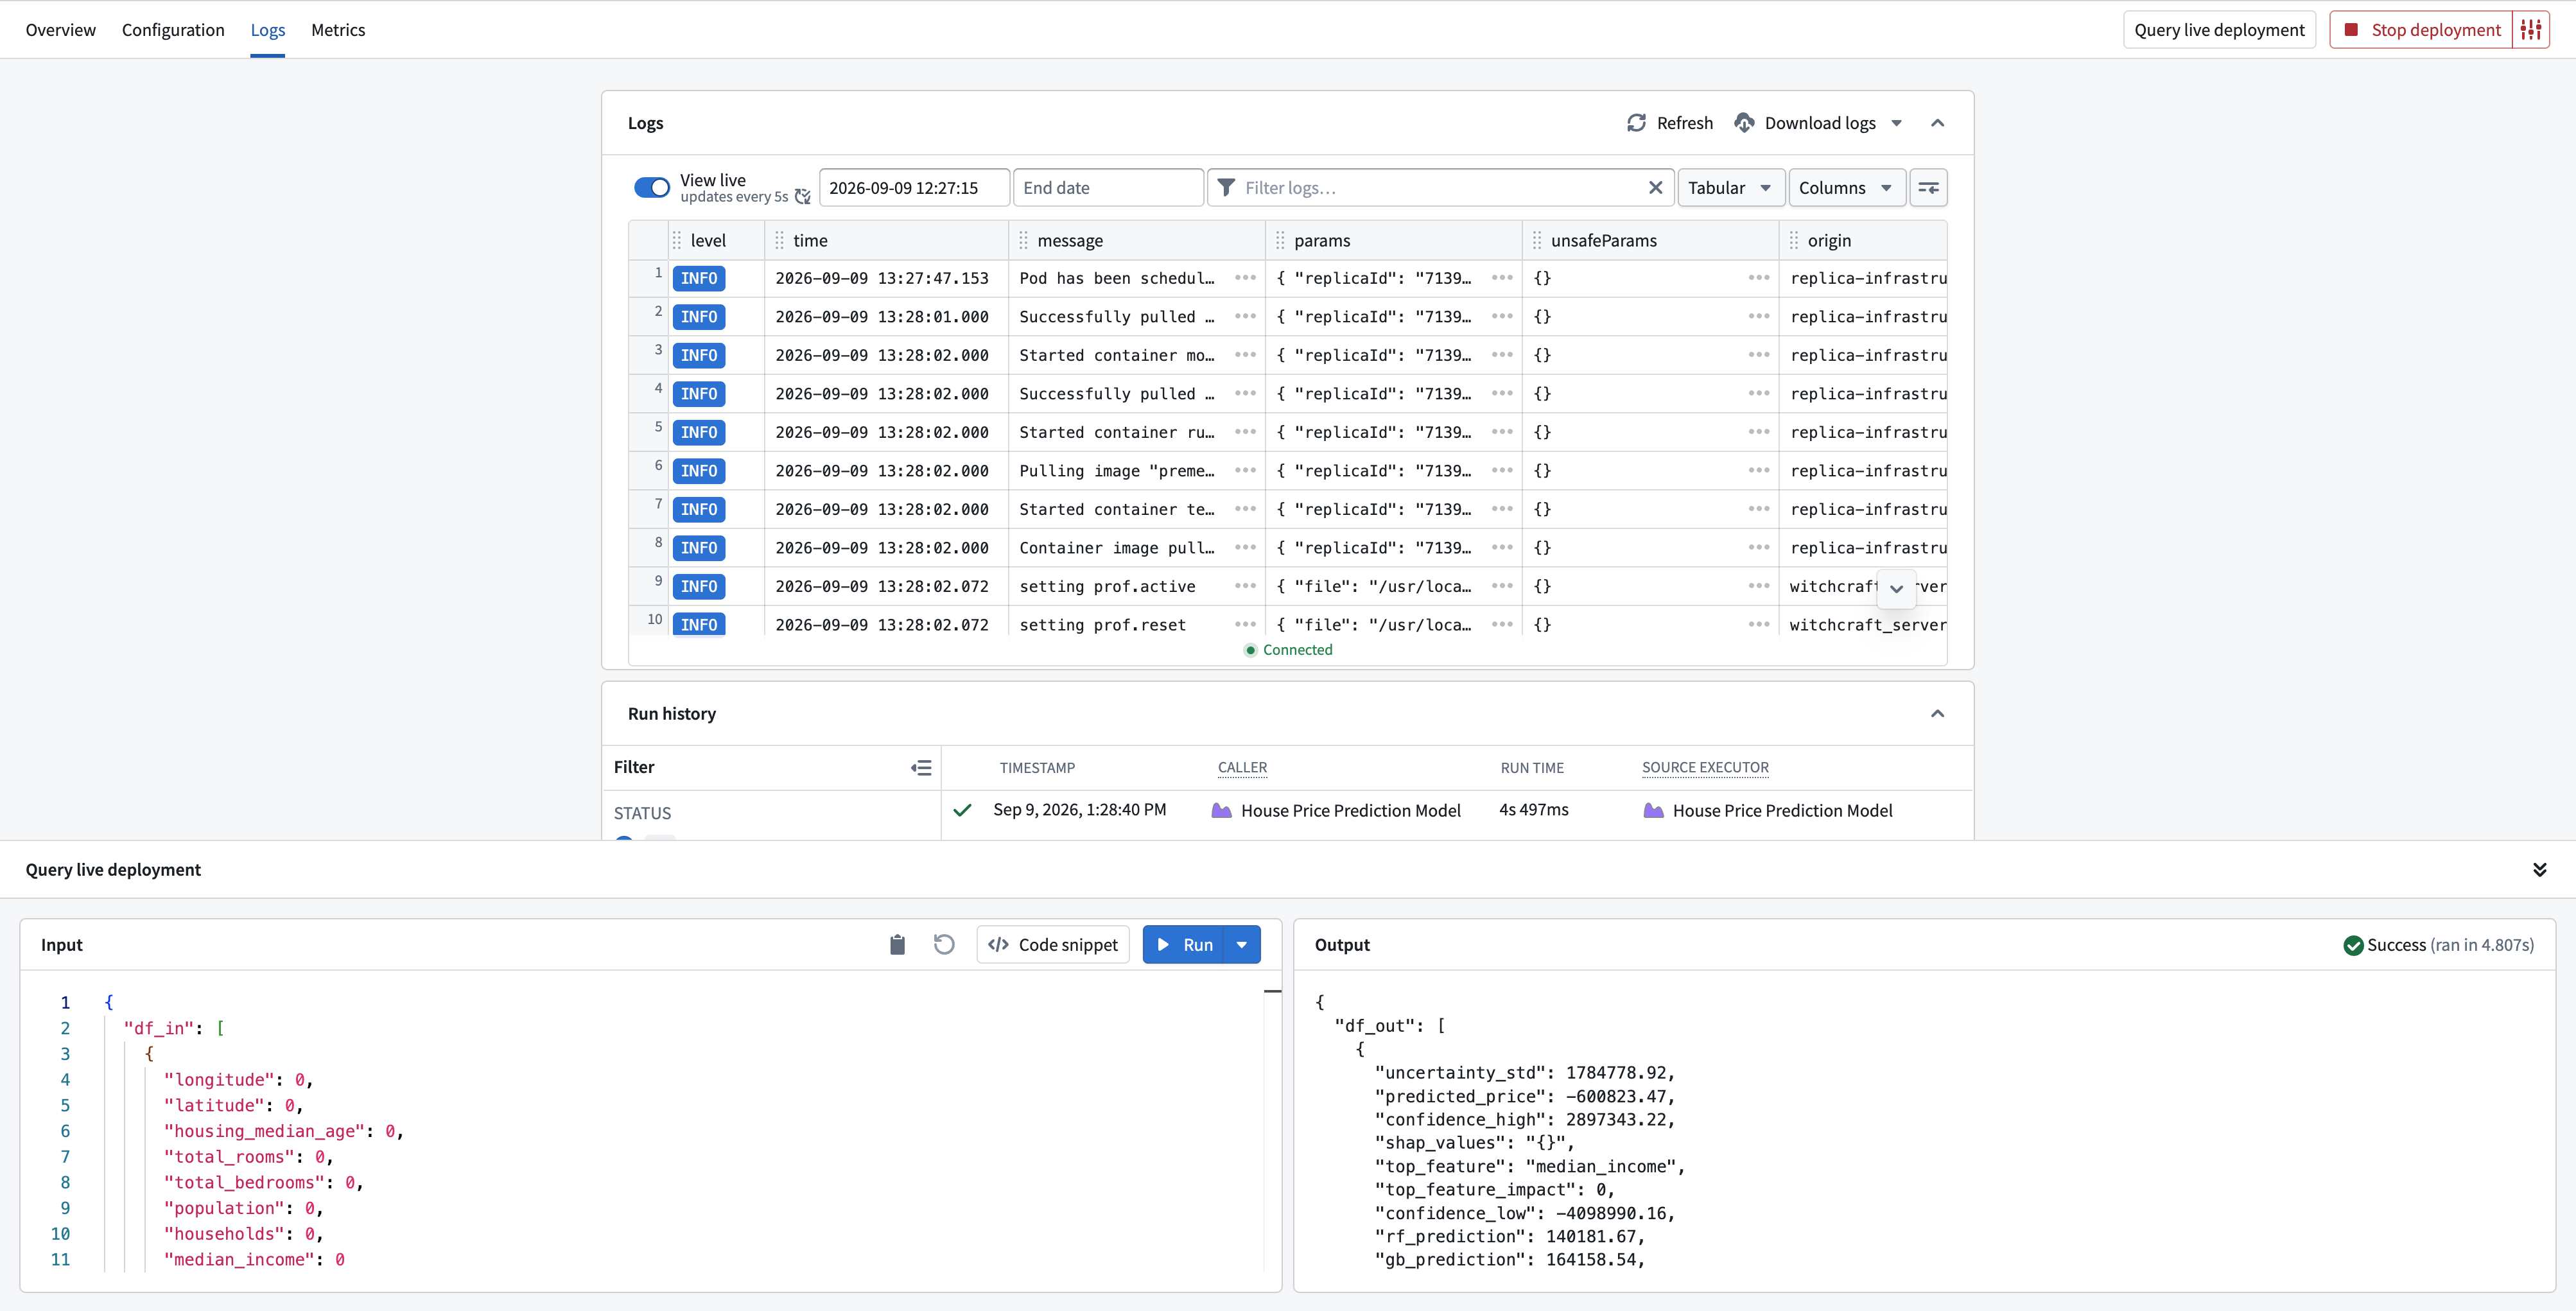2576x1311 pixels.
Task: Click the time column drag handle
Action: point(780,241)
